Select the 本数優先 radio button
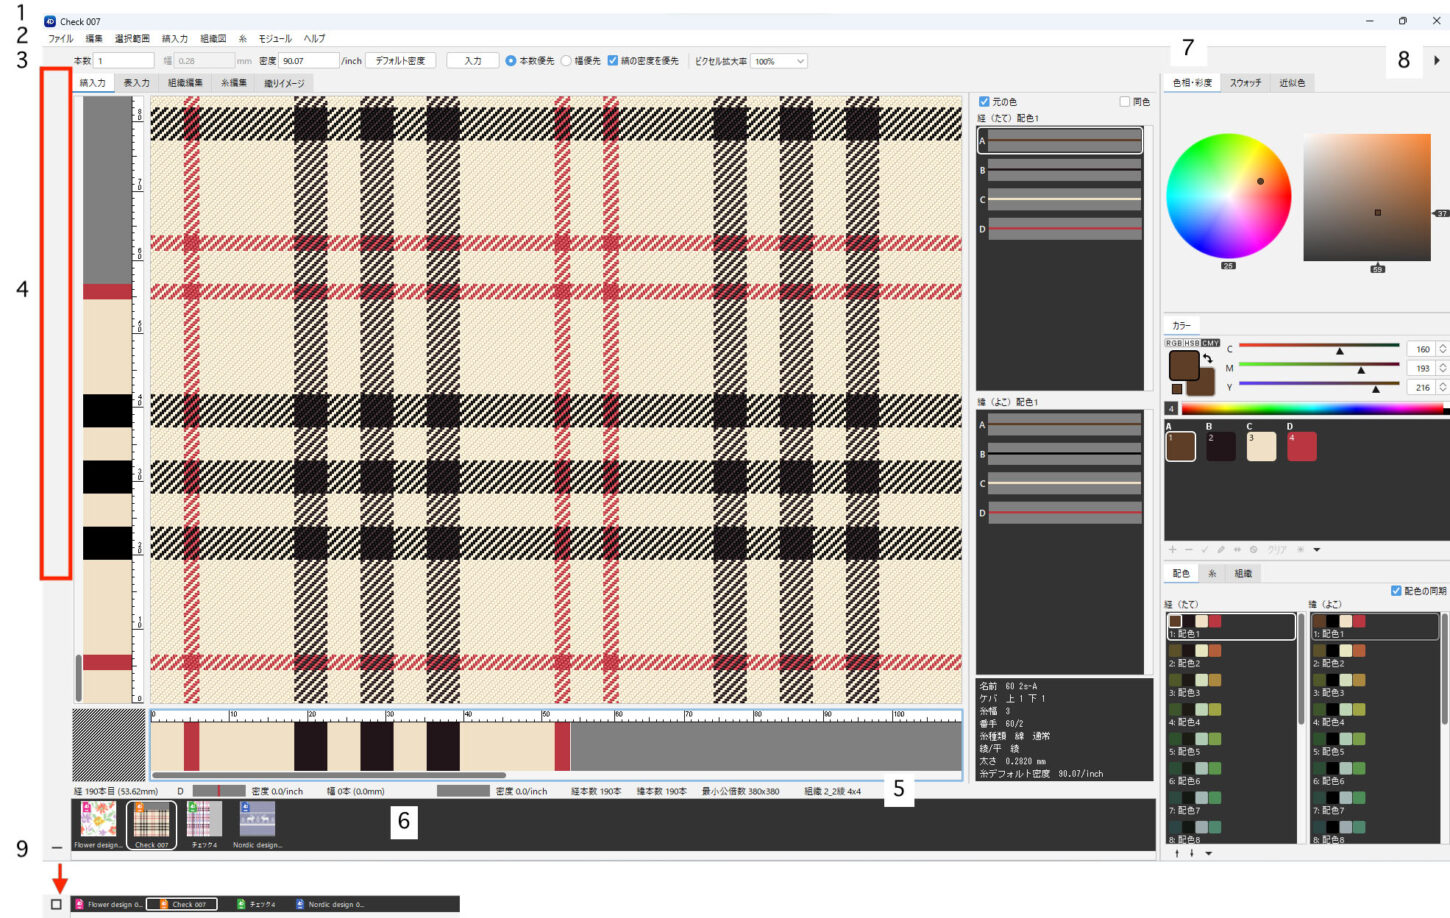Viewport: 1450px width, 918px height. pos(511,61)
